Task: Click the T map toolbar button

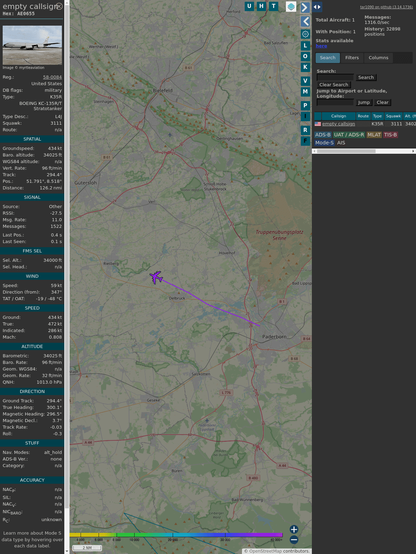Action: [x=274, y=6]
